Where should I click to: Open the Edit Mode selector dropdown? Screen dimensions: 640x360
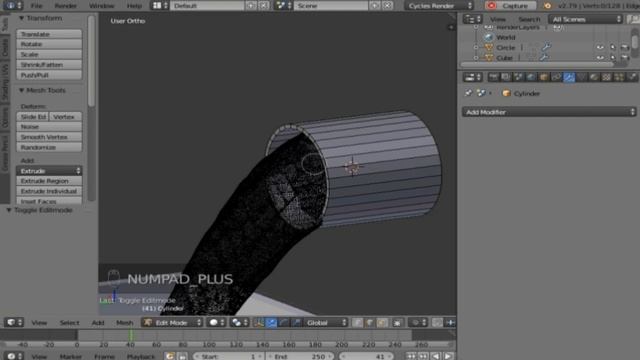click(172, 322)
